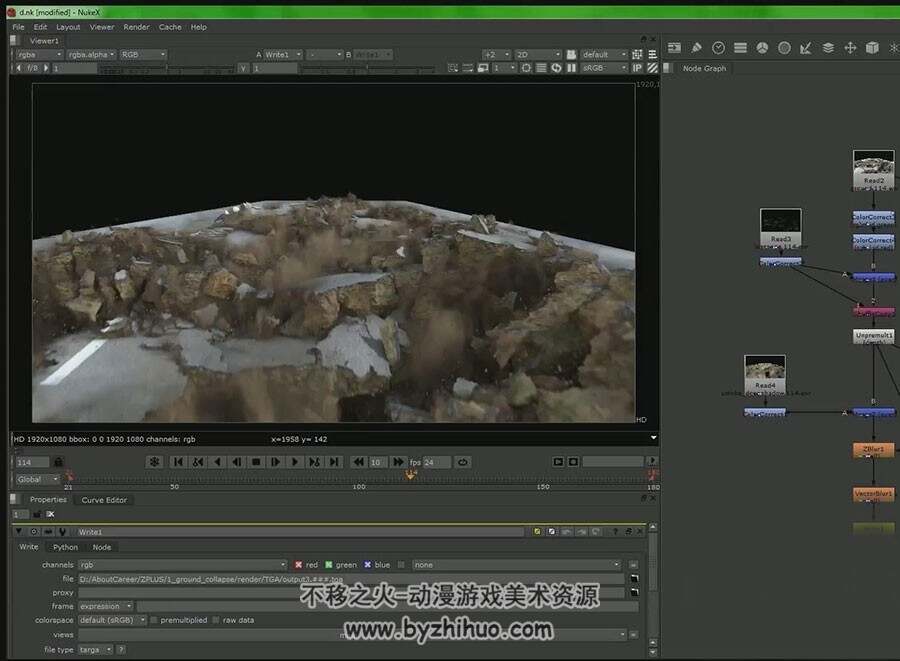900x661 pixels.
Task: Open the sRGB viewer LUT dropdown
Action: 604,68
